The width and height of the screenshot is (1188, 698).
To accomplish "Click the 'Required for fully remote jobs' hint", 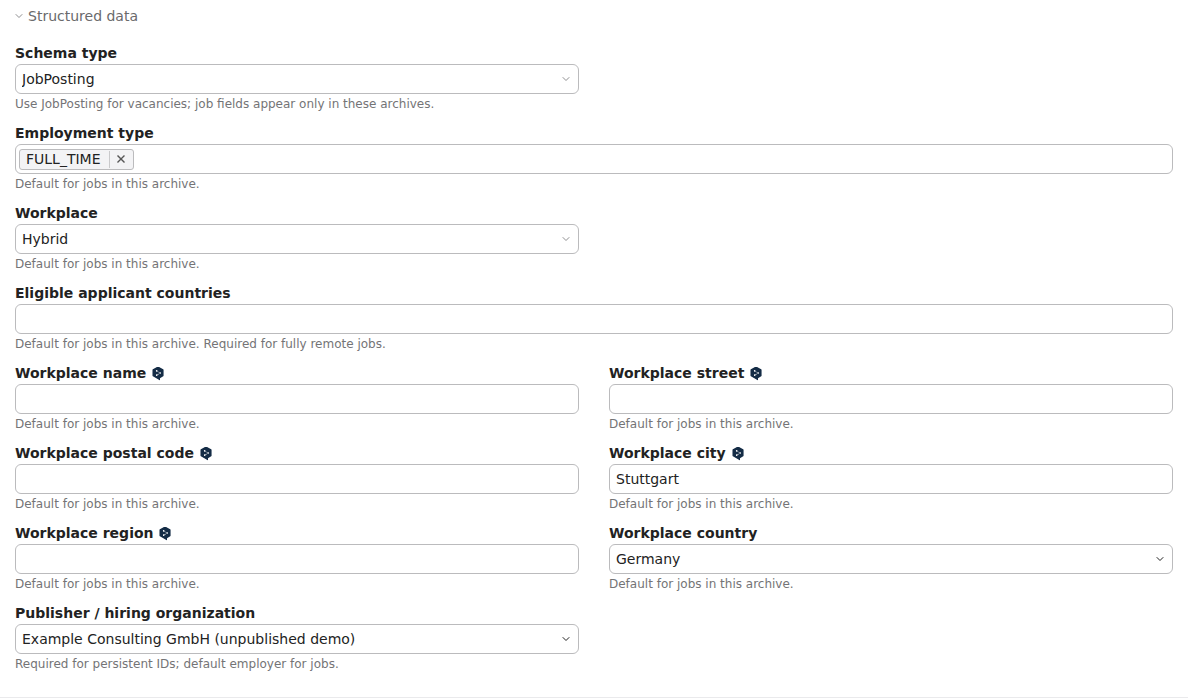I will coord(294,344).
